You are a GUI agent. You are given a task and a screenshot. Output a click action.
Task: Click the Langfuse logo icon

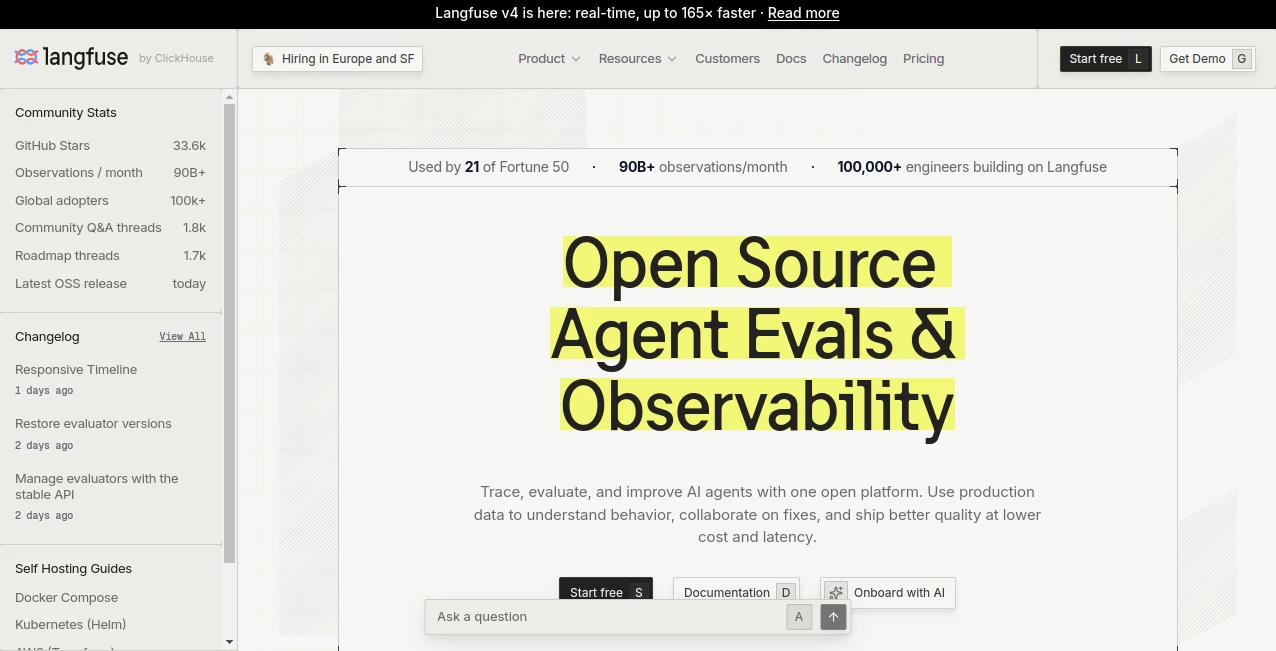(x=26, y=58)
